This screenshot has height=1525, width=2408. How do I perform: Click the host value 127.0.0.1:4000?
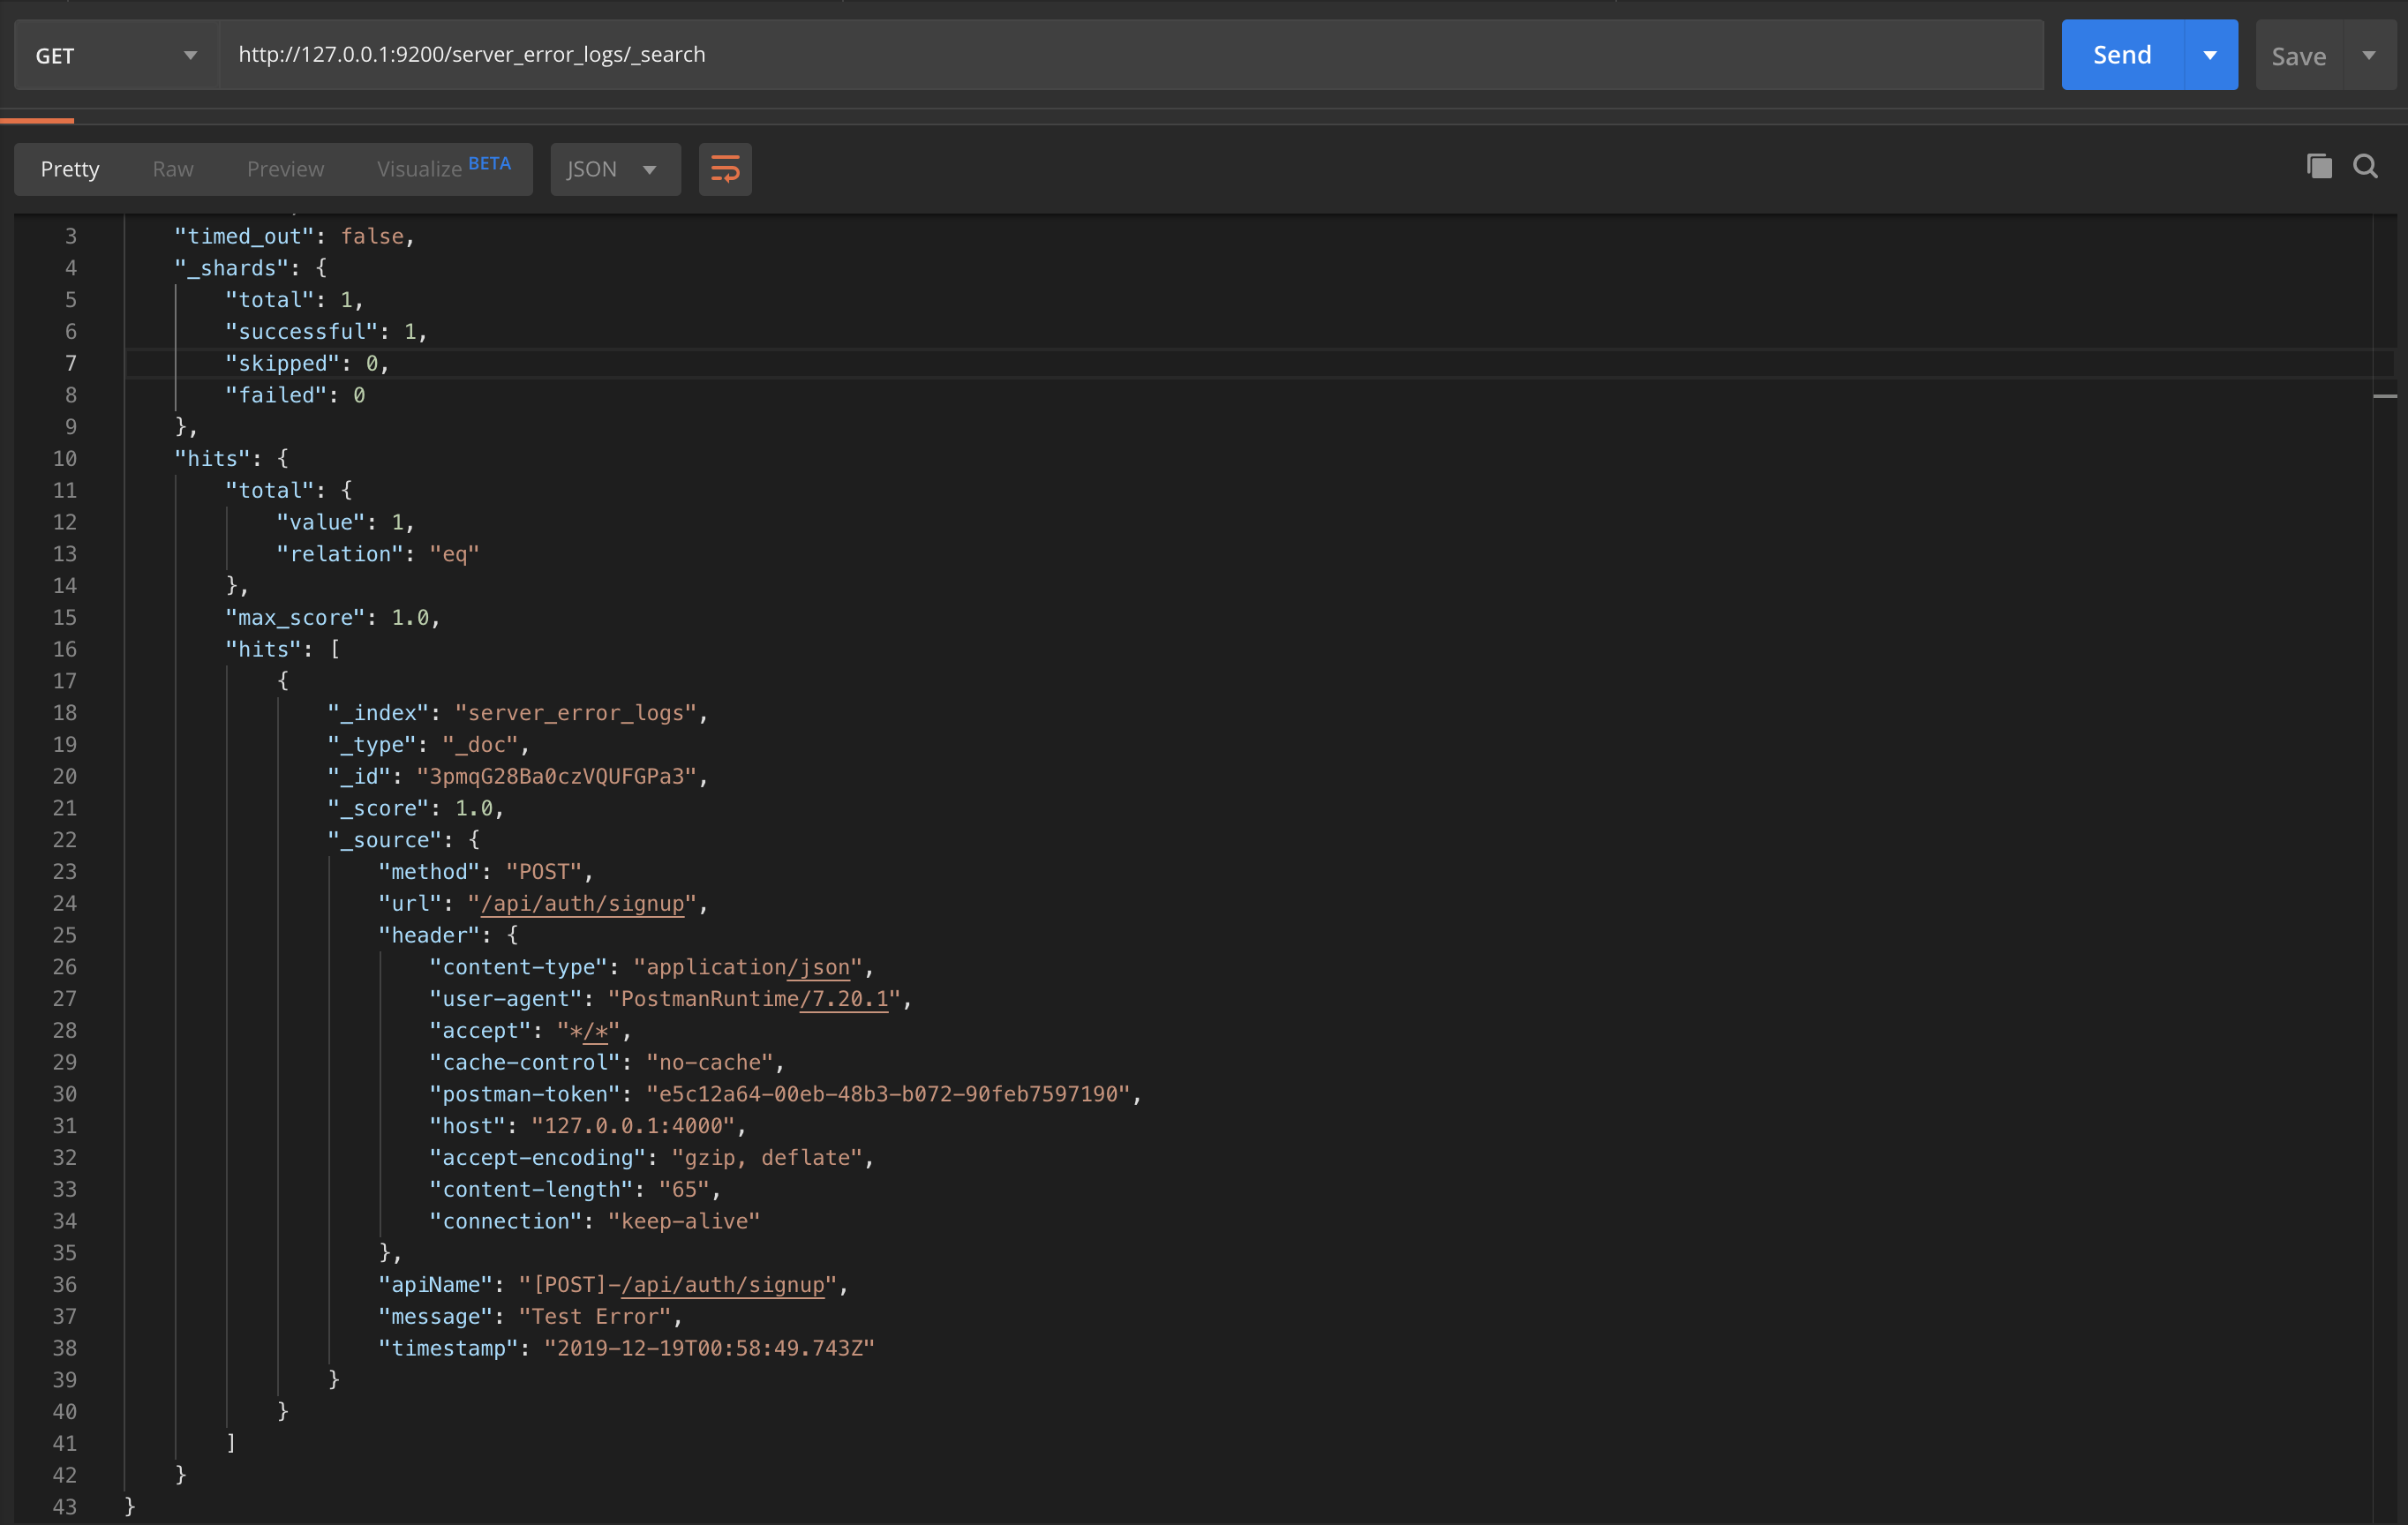click(633, 1126)
